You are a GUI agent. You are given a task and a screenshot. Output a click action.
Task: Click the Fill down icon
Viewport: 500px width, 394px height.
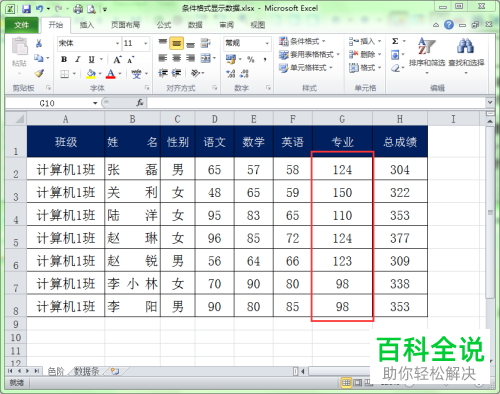coord(395,54)
